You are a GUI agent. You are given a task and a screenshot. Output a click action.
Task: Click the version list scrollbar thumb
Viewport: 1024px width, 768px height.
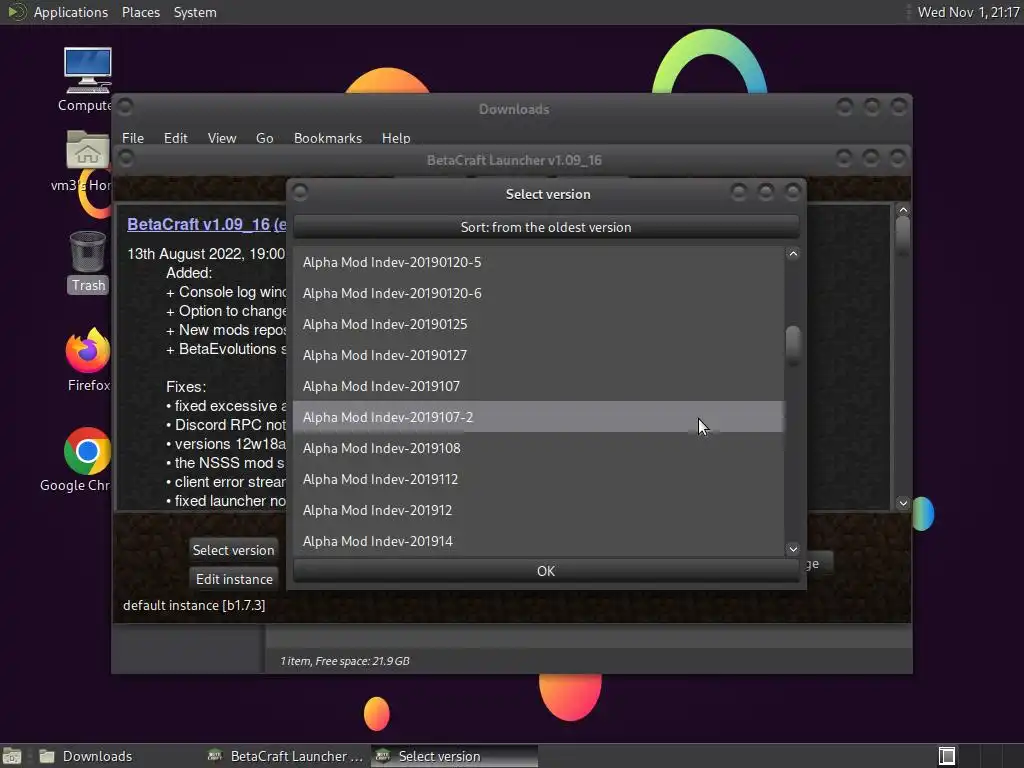793,345
